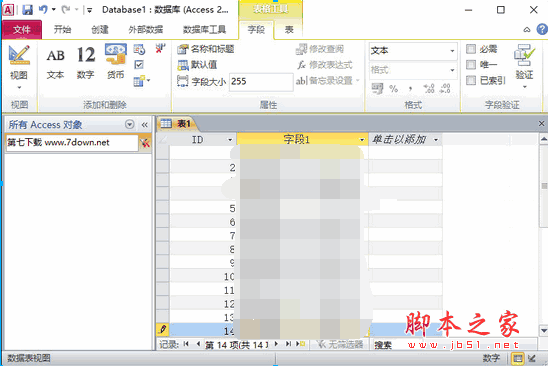Collapse the navigation pane shutter button
Image resolution: width=548 pixels, height=366 pixels.
145,124
